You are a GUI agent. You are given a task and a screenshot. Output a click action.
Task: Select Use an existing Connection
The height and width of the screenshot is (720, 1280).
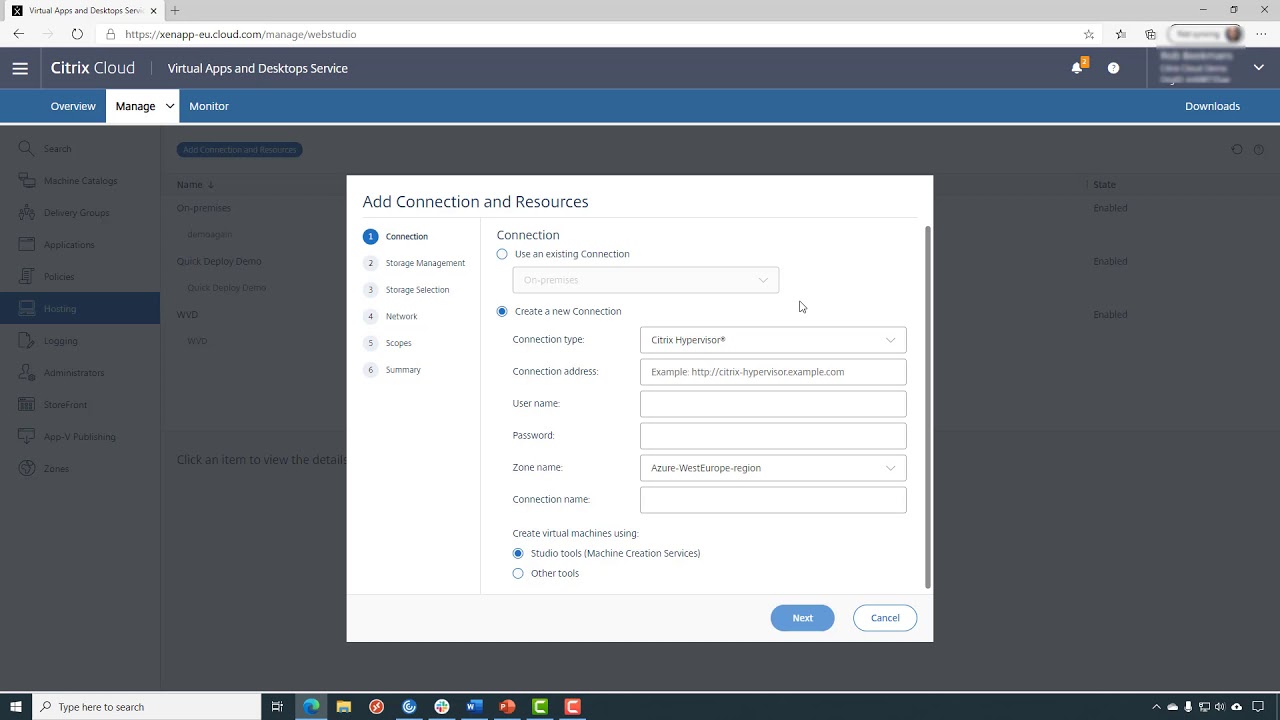click(502, 254)
